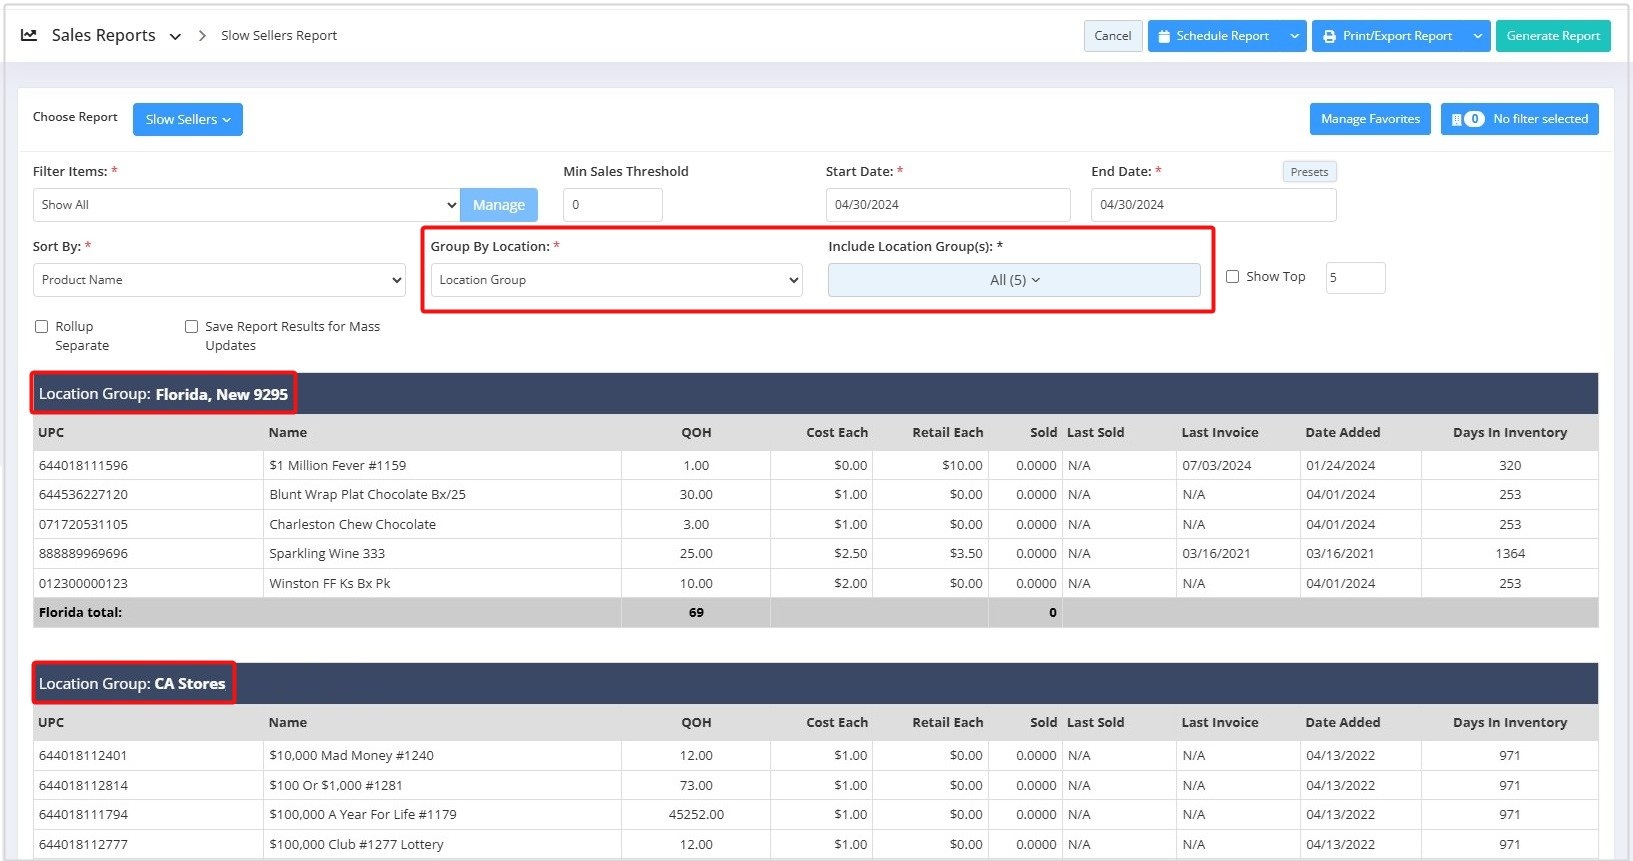1633x861 pixels.
Task: Click the Print/Export Report button
Action: [1389, 36]
